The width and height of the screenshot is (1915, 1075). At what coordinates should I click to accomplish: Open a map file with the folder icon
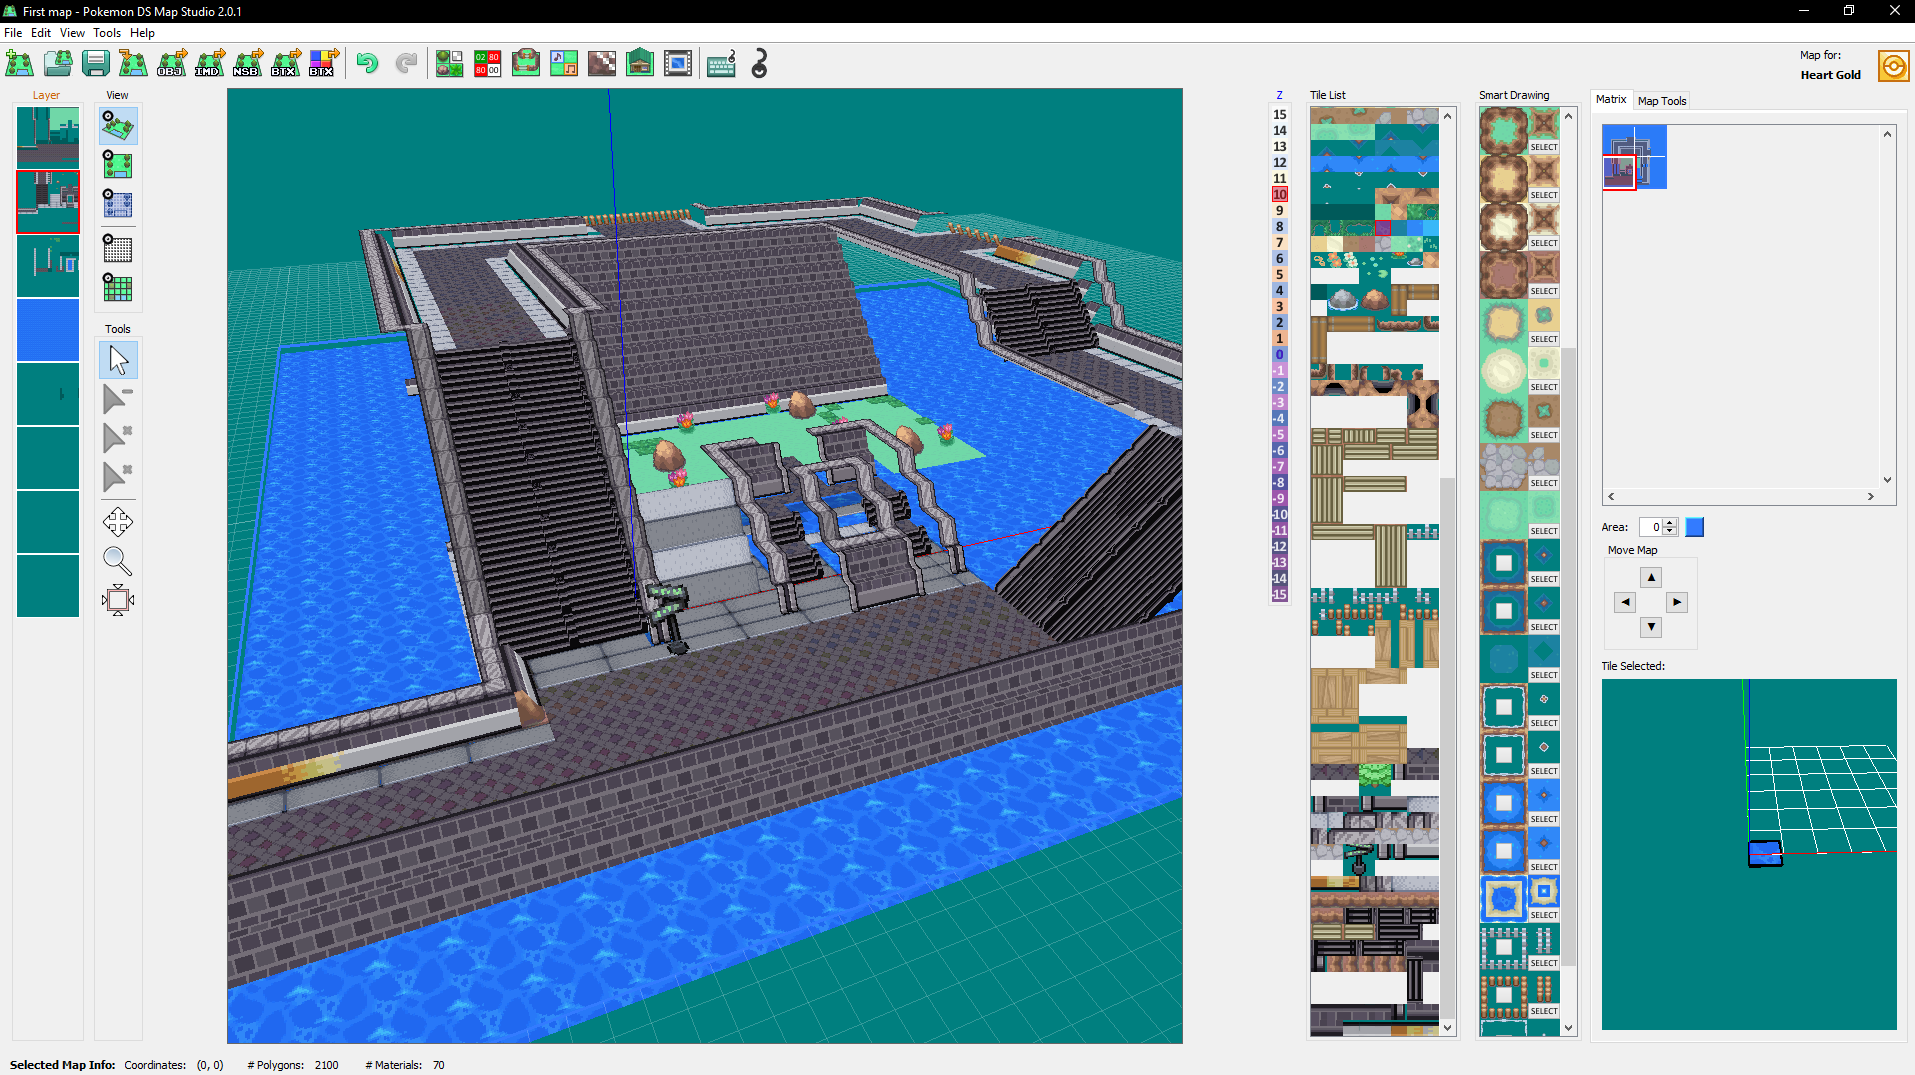[x=58, y=64]
